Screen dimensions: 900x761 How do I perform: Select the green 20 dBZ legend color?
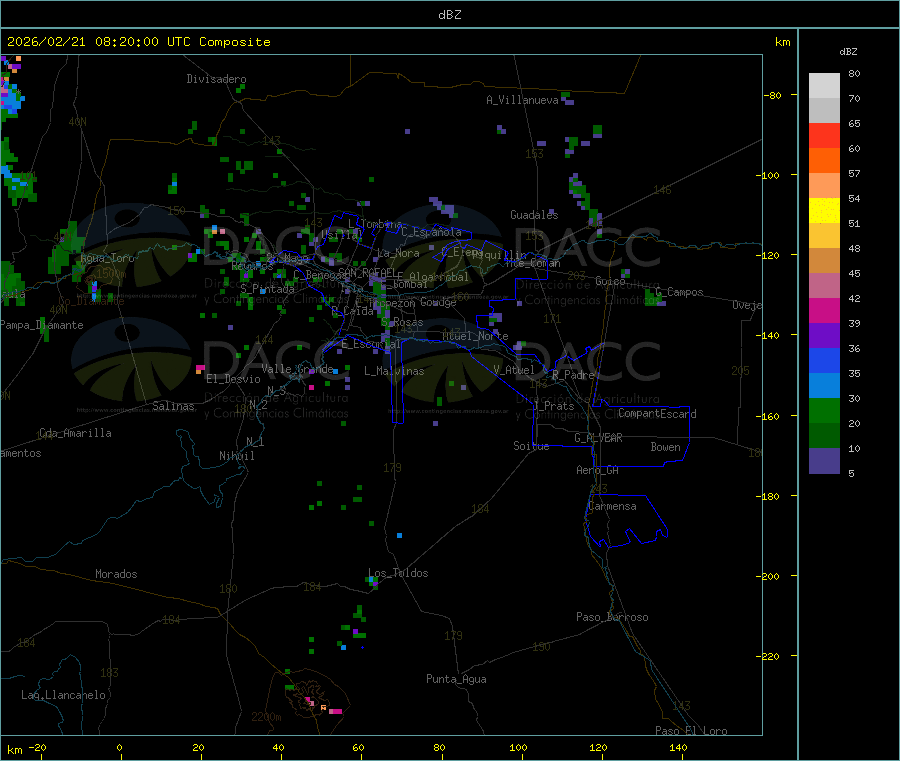(x=824, y=410)
